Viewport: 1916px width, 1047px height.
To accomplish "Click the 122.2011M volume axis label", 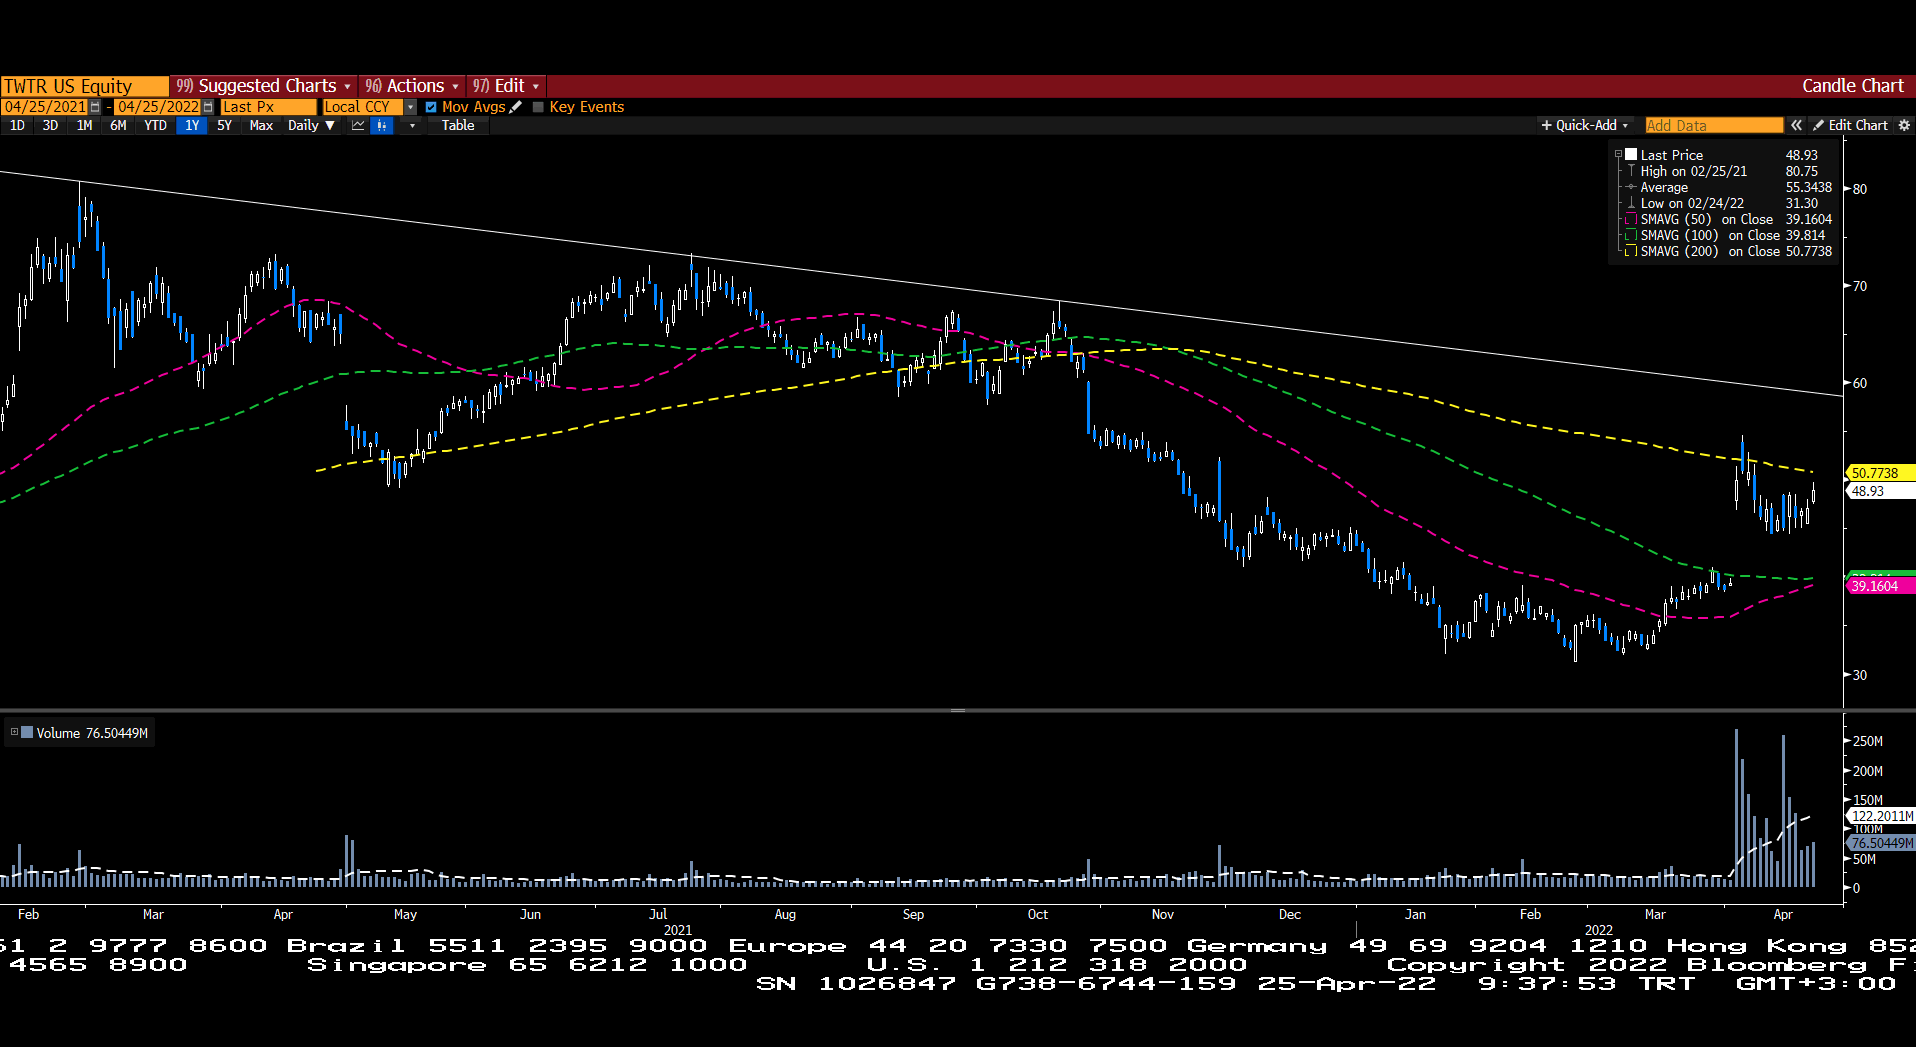I will (x=1881, y=816).
